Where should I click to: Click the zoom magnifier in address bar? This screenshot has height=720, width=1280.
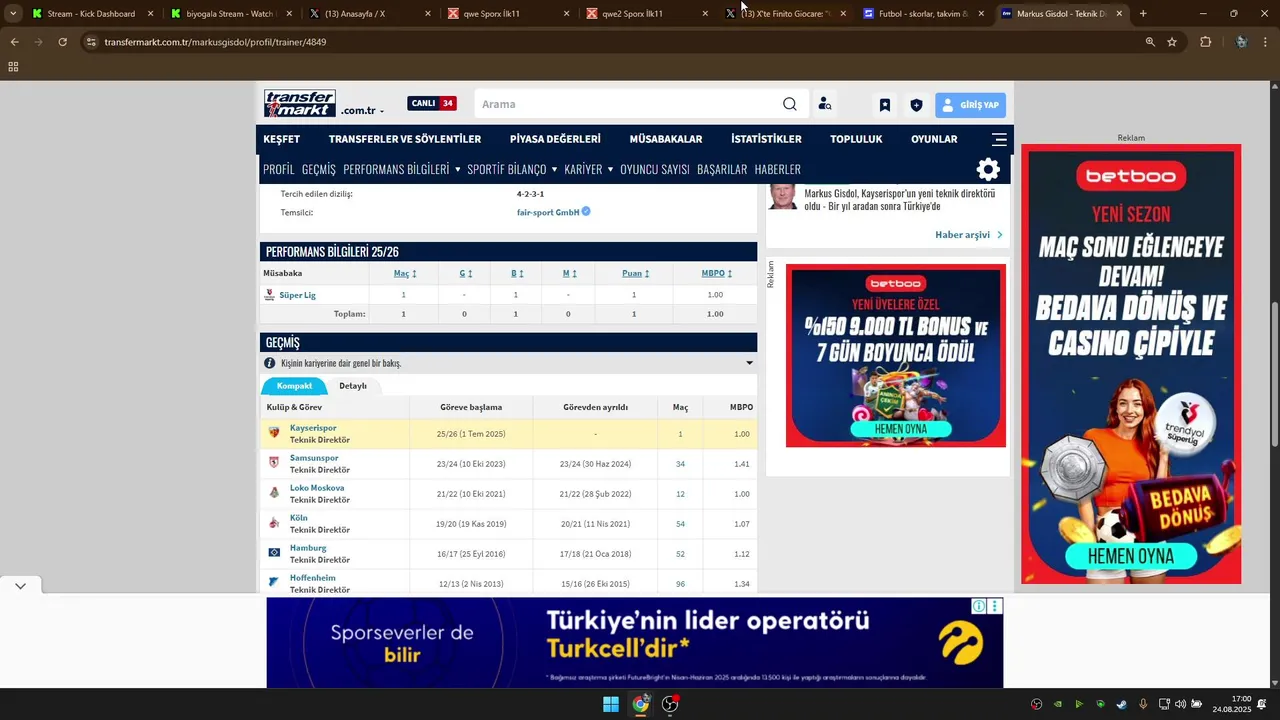[x=1150, y=42]
